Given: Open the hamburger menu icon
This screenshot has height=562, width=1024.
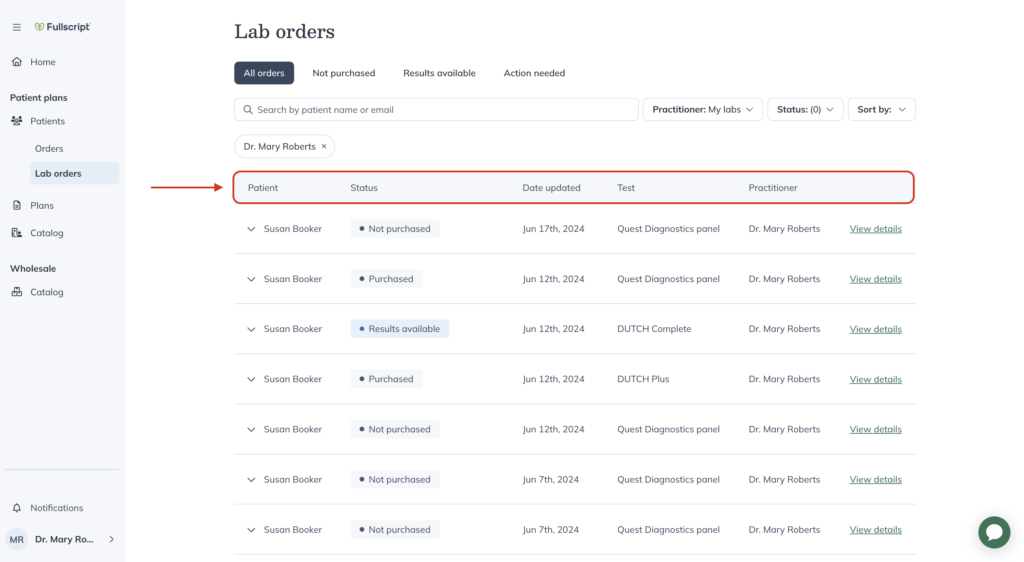Looking at the screenshot, I should (x=16, y=27).
